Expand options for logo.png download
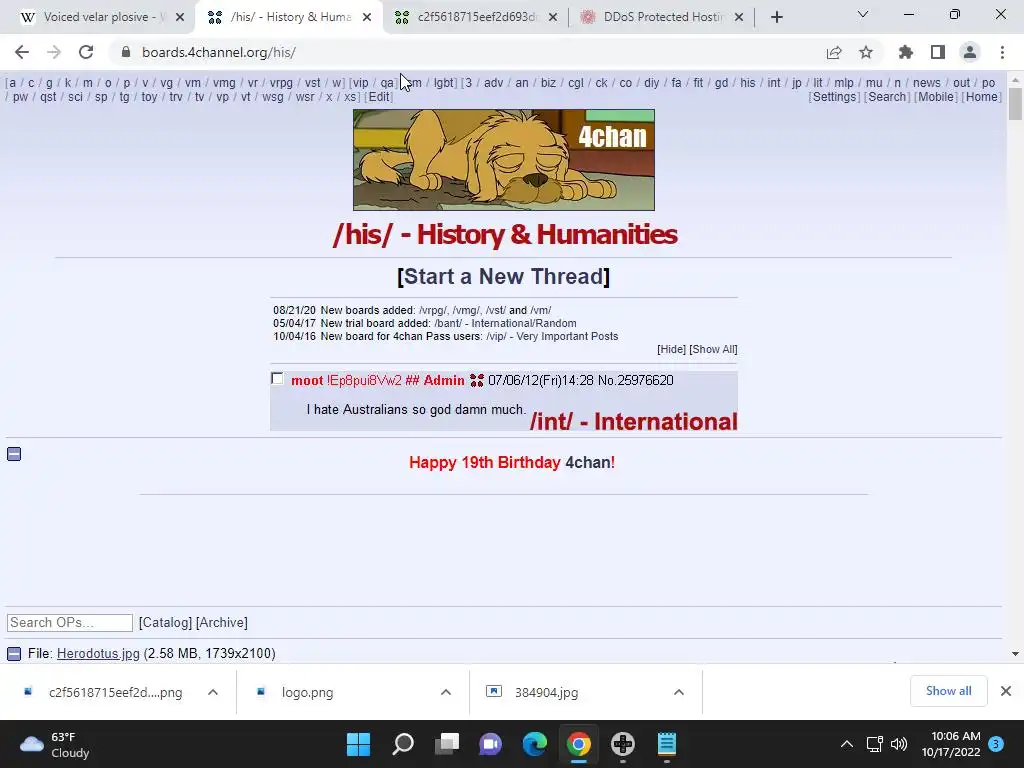 (x=446, y=692)
